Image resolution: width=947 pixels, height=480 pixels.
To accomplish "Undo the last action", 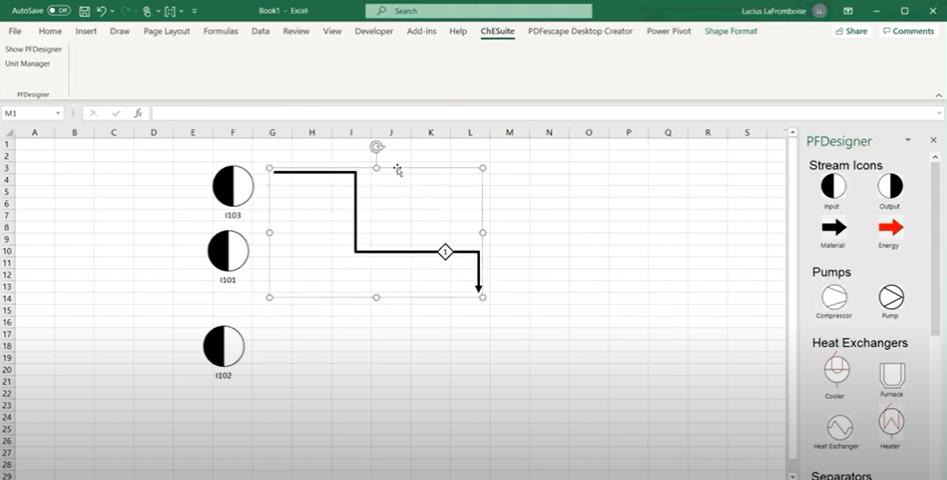I will (101, 11).
